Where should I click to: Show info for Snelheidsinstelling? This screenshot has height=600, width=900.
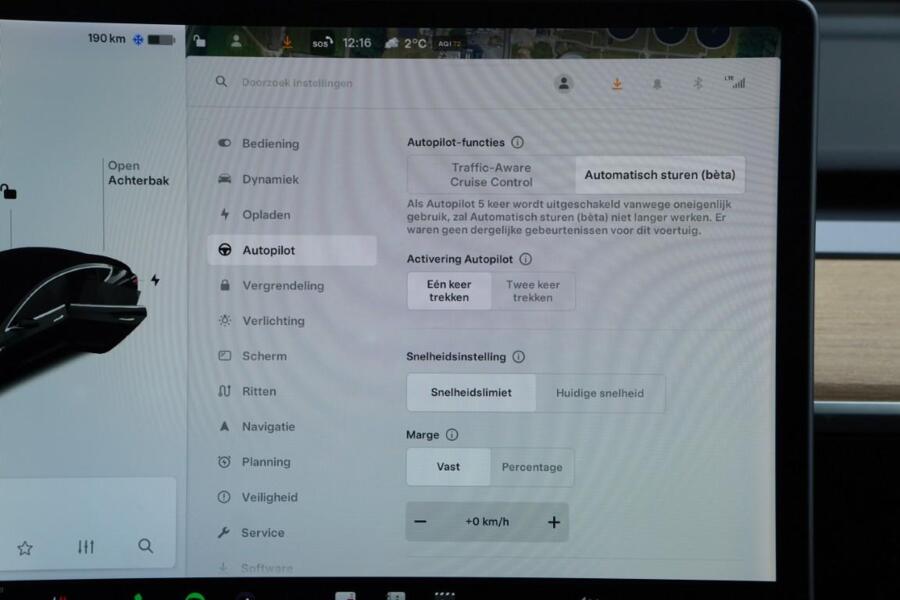(518, 357)
